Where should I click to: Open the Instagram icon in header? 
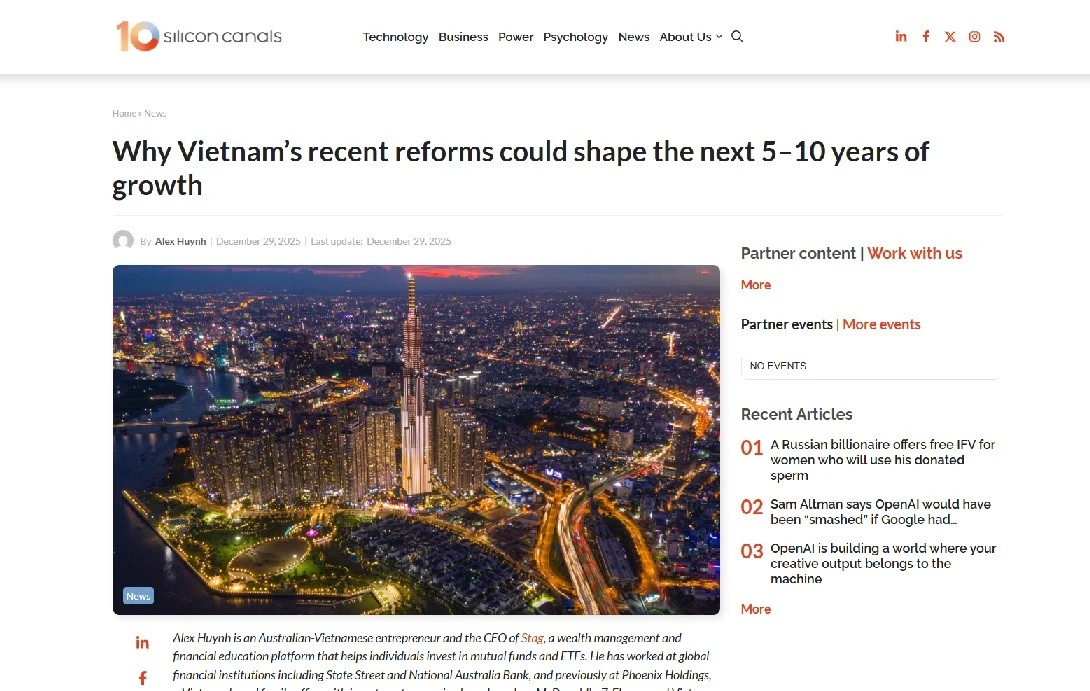pyautogui.click(x=974, y=37)
